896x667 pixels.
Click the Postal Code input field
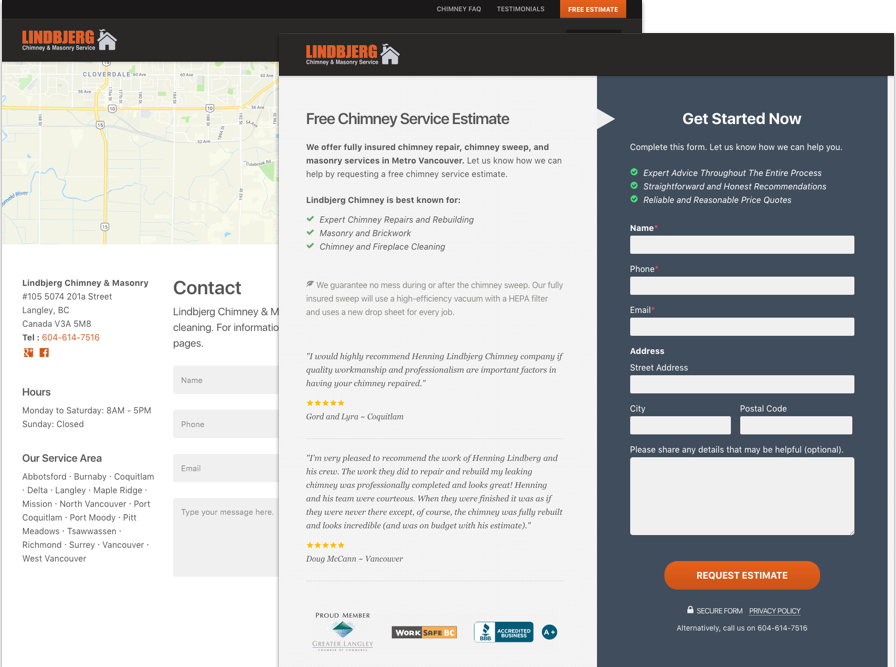pos(796,425)
